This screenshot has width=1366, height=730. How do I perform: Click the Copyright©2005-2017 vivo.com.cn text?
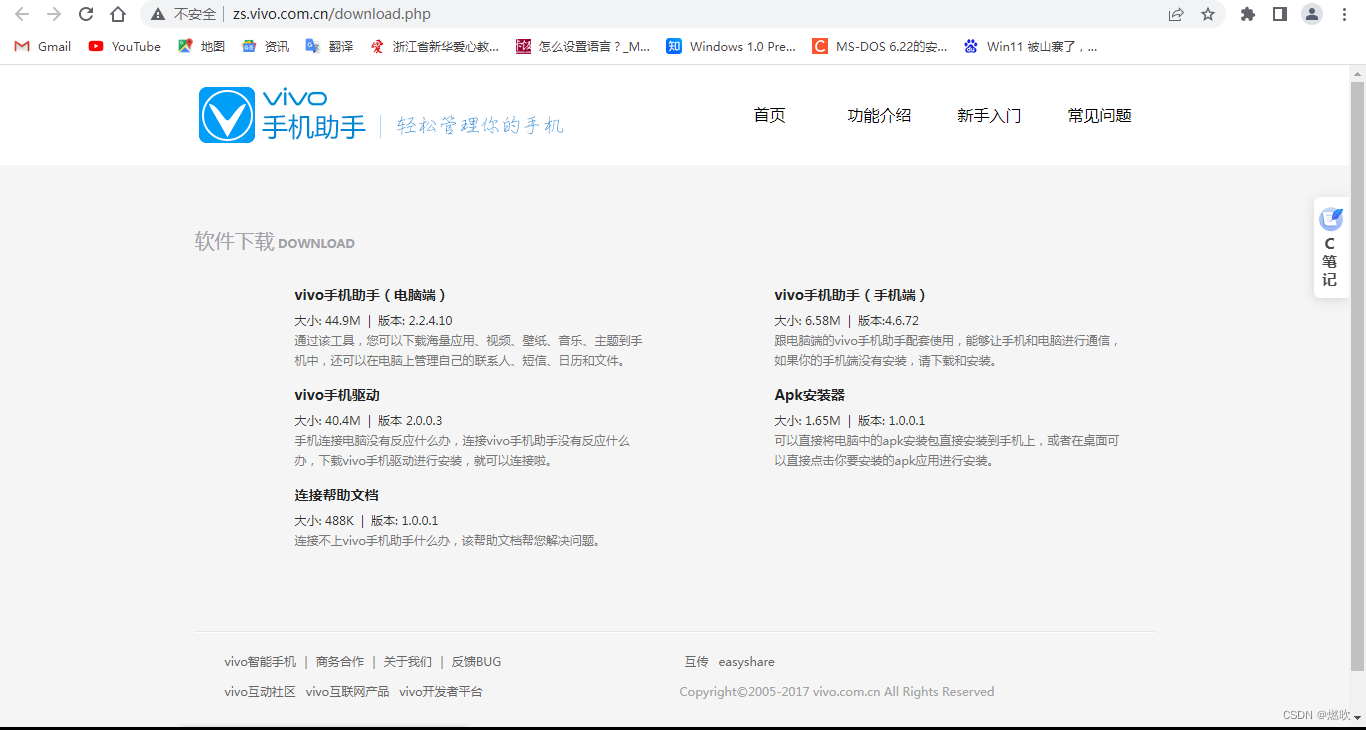coord(837,692)
